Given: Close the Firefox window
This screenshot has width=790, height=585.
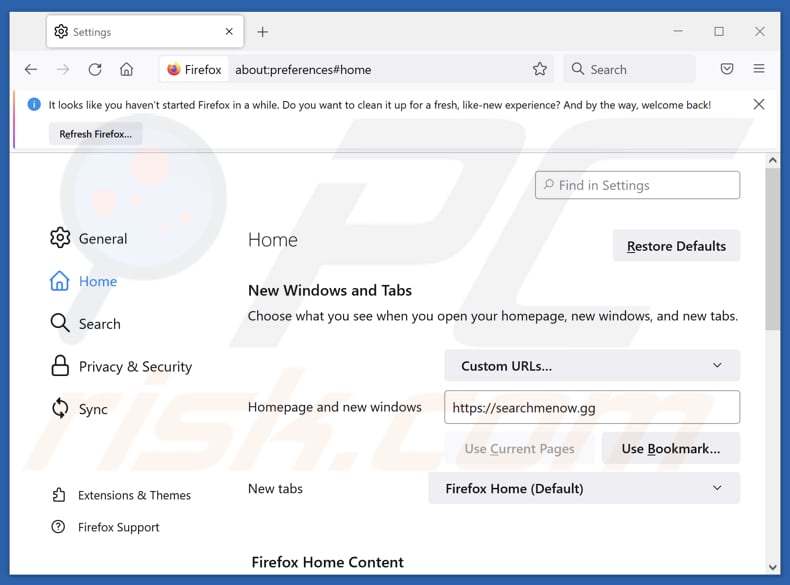Looking at the screenshot, I should (760, 31).
